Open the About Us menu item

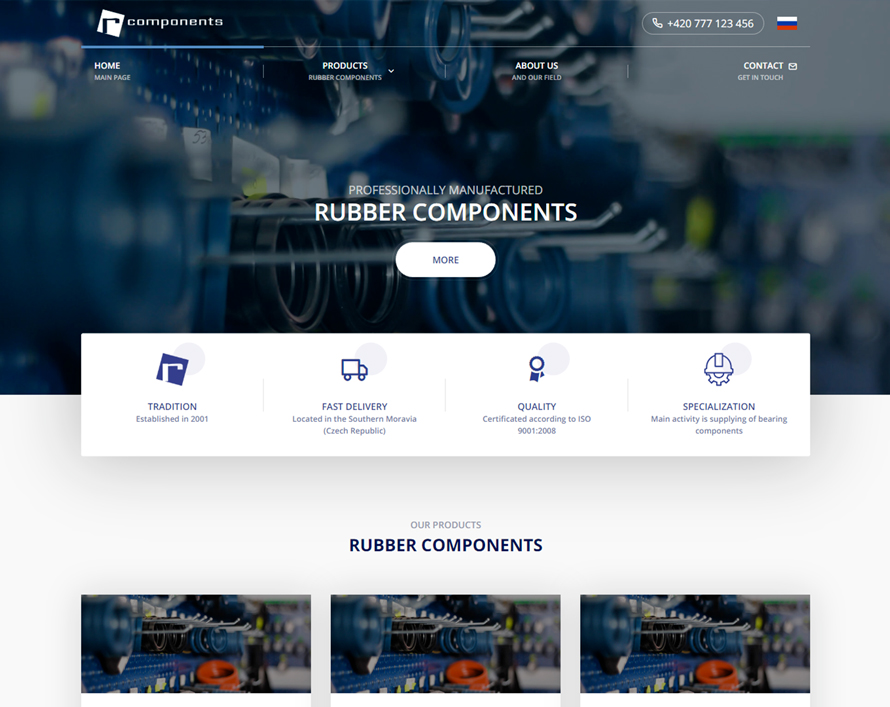point(536,71)
